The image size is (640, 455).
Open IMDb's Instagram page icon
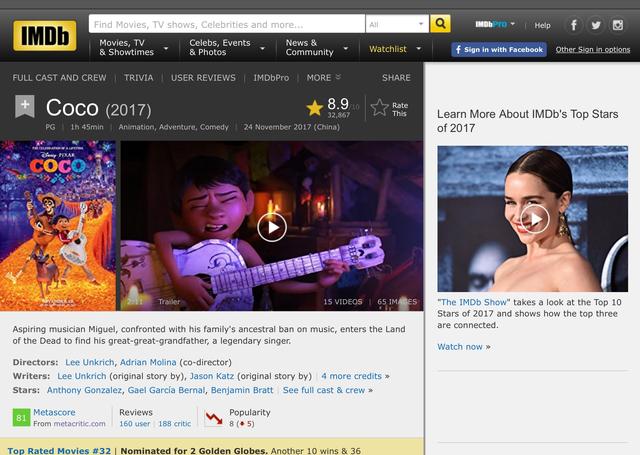(x=618, y=25)
